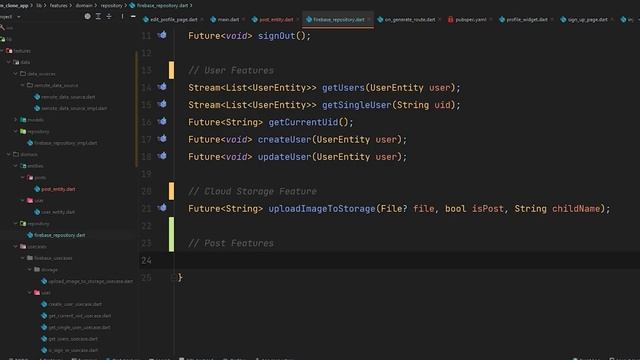Click the Dart file icon of user_entity.dart
Screen dimensions: 640x360
37,212
